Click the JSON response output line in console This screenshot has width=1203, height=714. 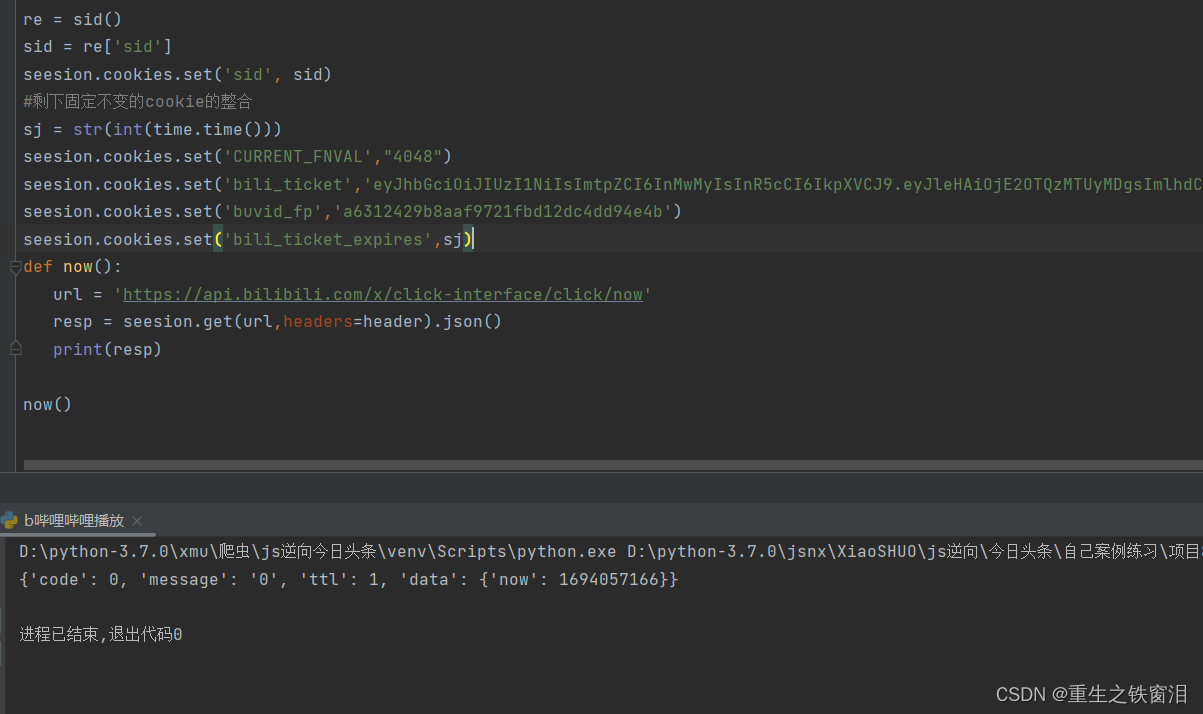pos(349,579)
